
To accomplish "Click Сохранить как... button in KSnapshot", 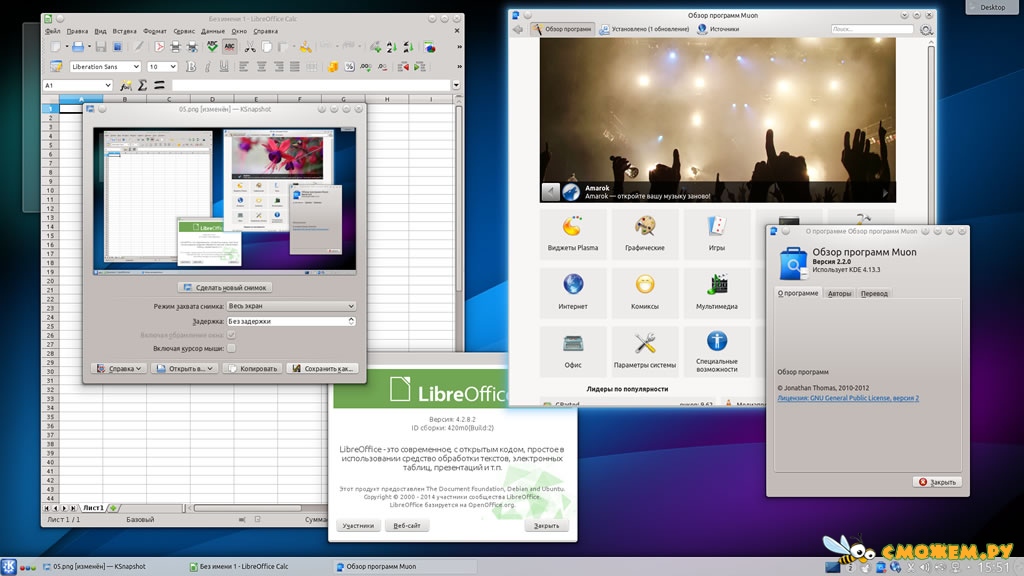I will (x=323, y=368).
